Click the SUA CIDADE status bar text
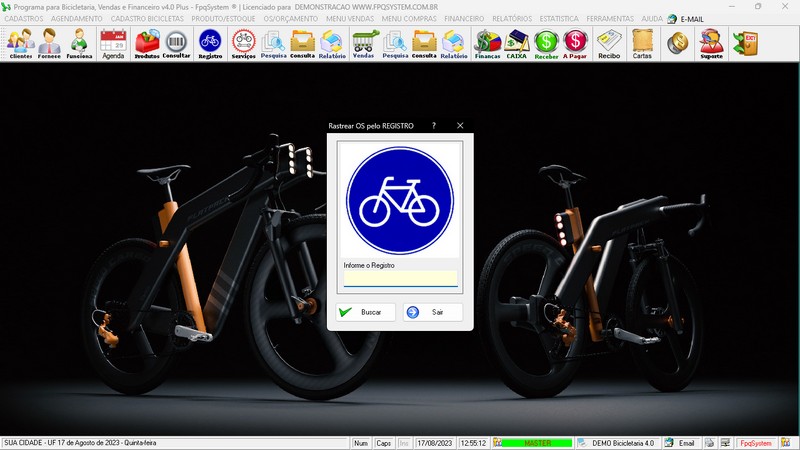Screen dimensions: 800x450 [81, 443]
